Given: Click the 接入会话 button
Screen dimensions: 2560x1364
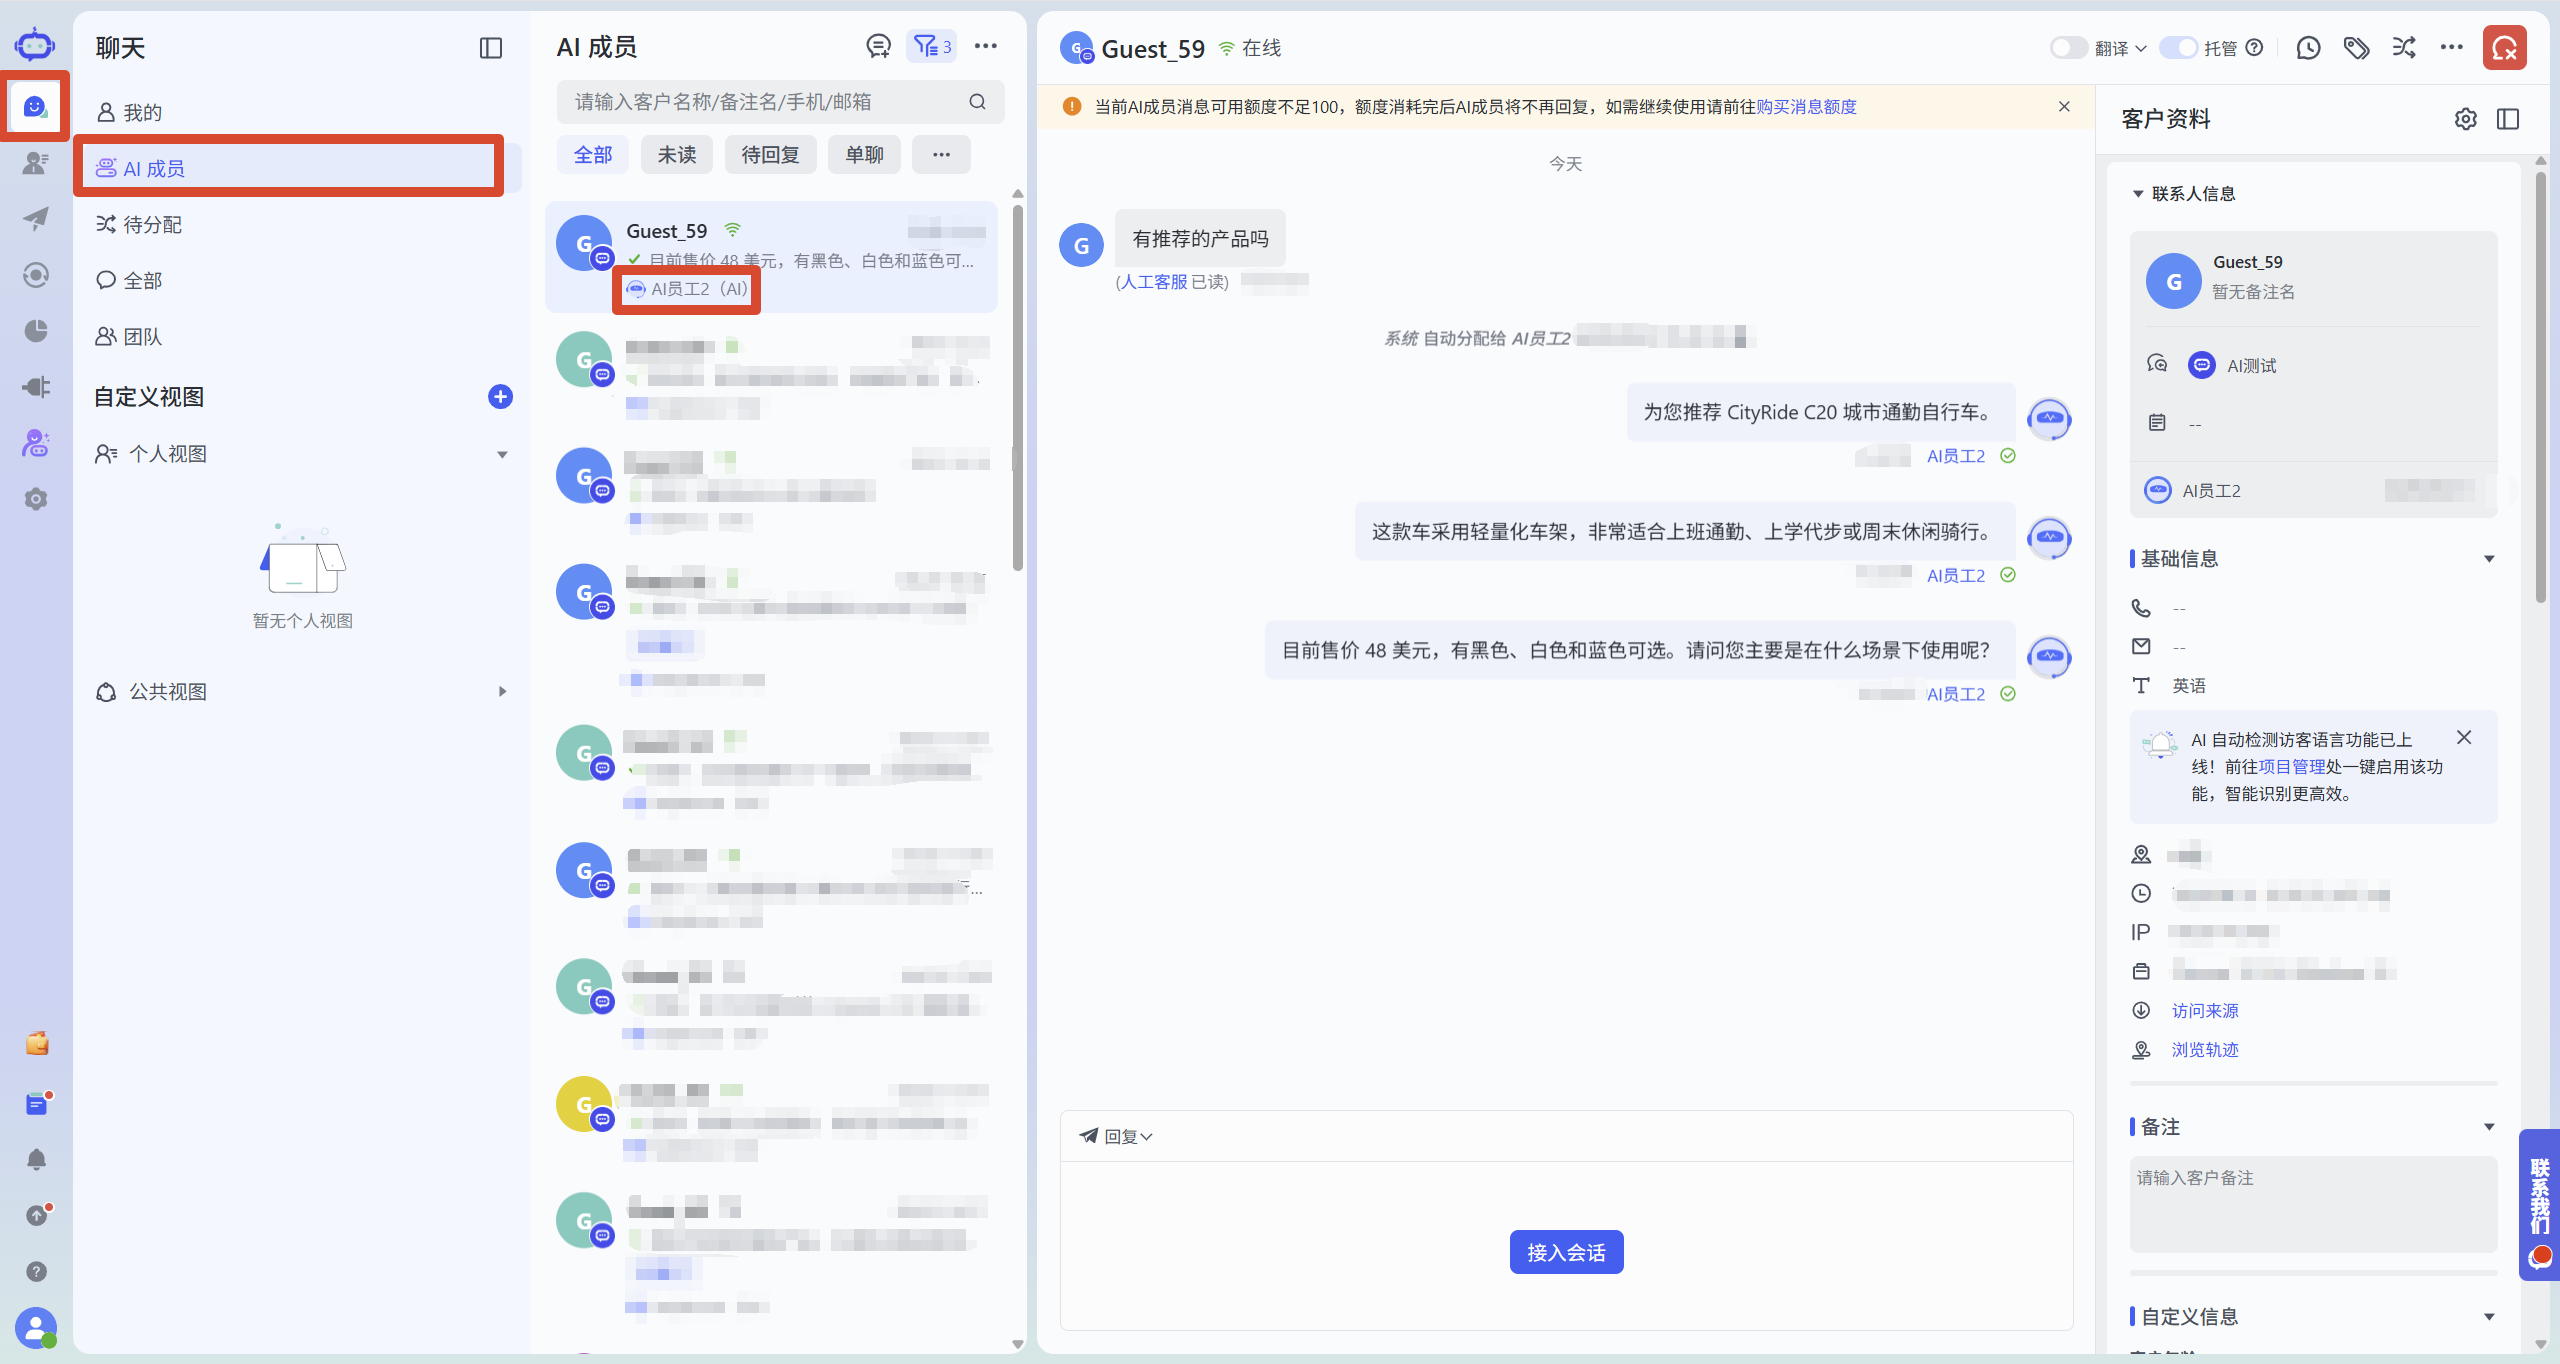Looking at the screenshot, I should [x=1566, y=1252].
